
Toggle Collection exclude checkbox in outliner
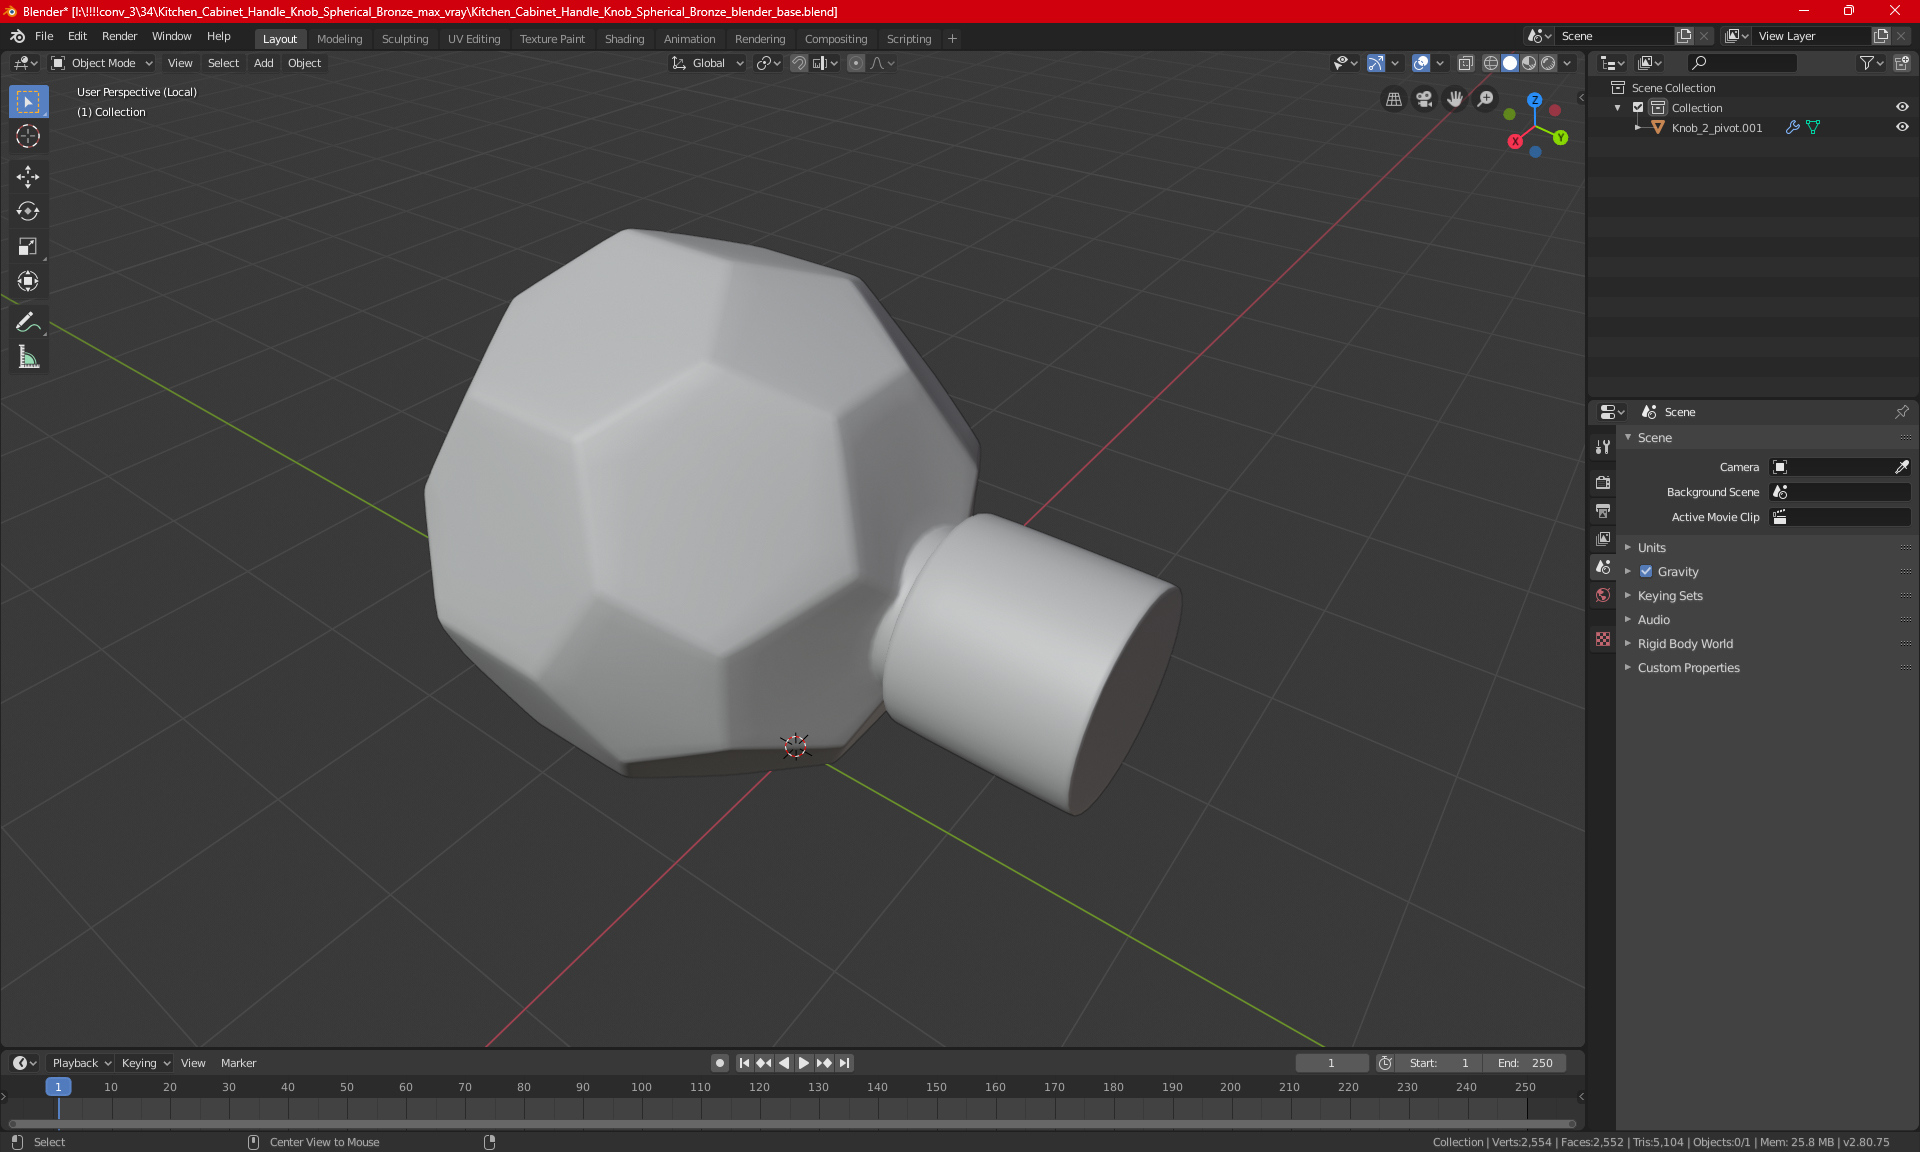[1638, 107]
